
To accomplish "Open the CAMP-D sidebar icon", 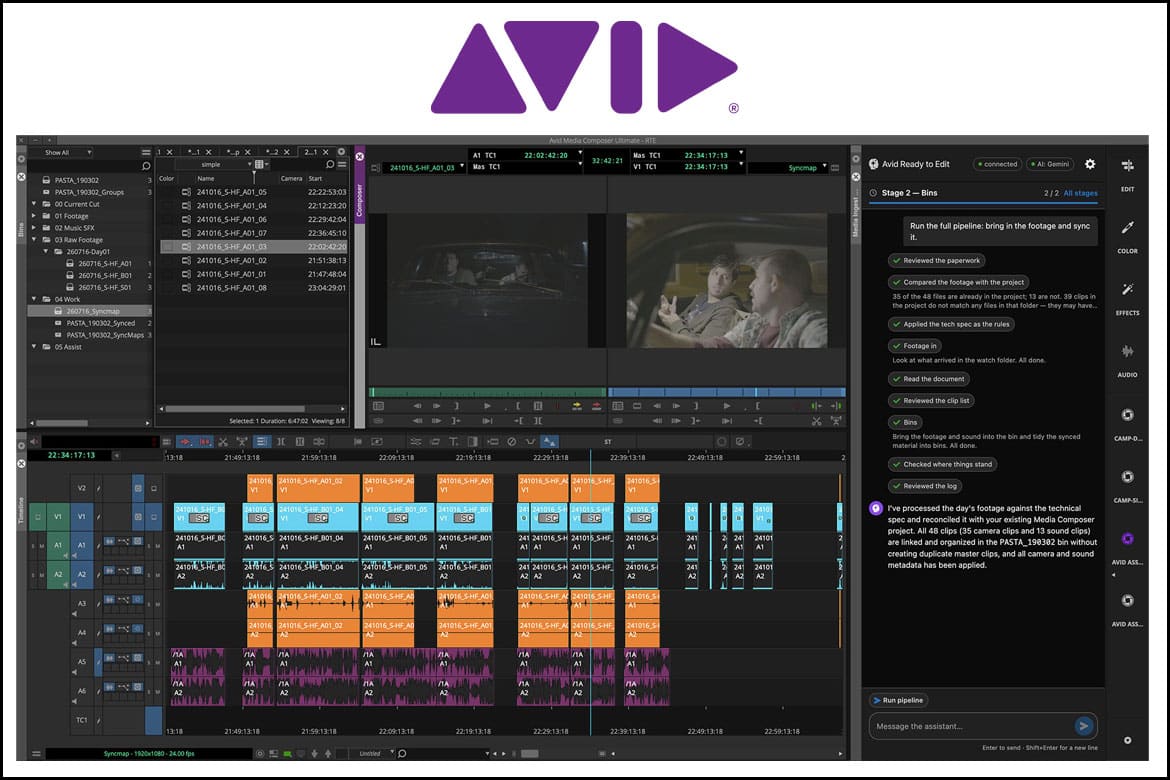I will pyautogui.click(x=1127, y=414).
